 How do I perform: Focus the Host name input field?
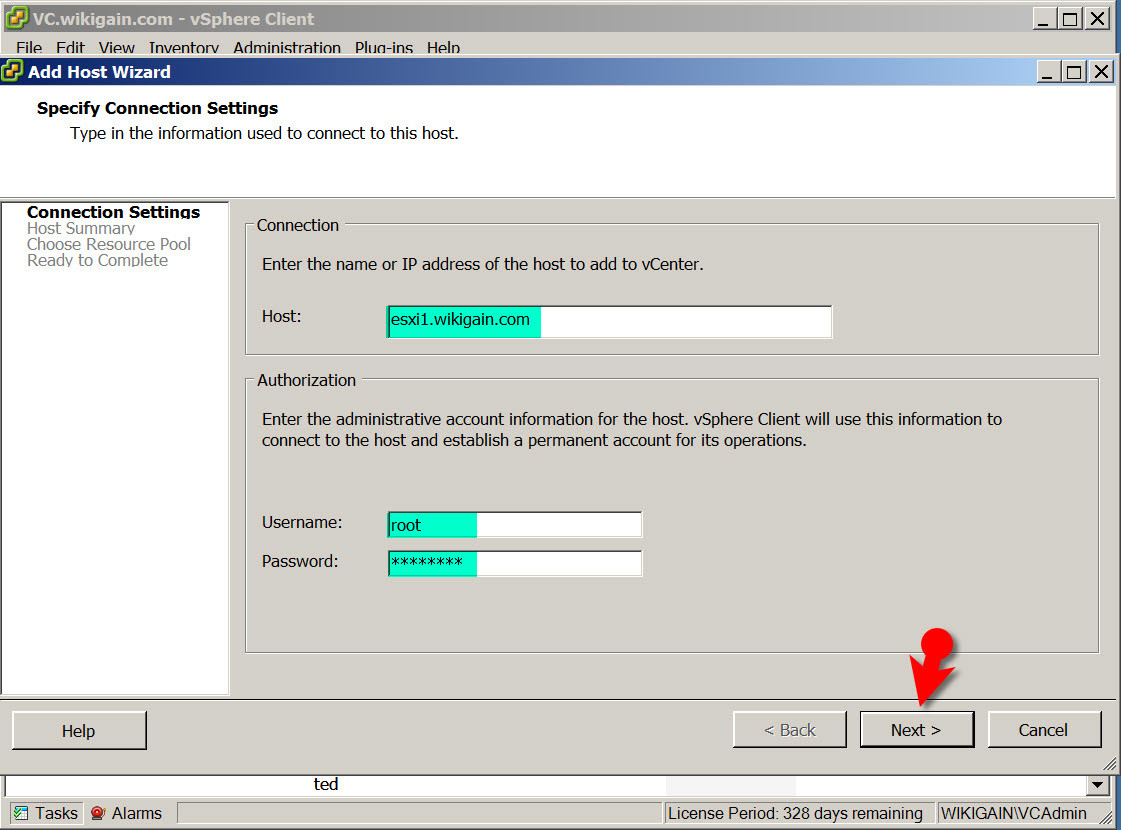pyautogui.click(x=609, y=321)
